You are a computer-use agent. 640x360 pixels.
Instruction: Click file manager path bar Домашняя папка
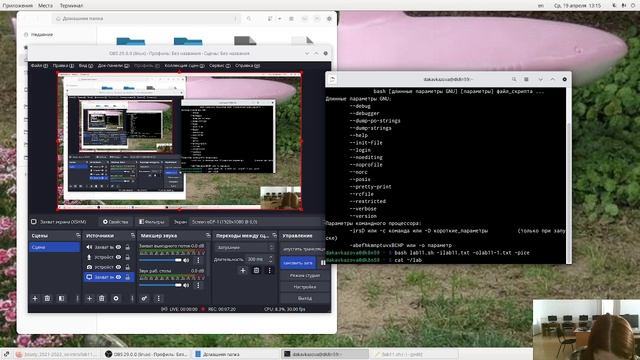tap(146, 19)
